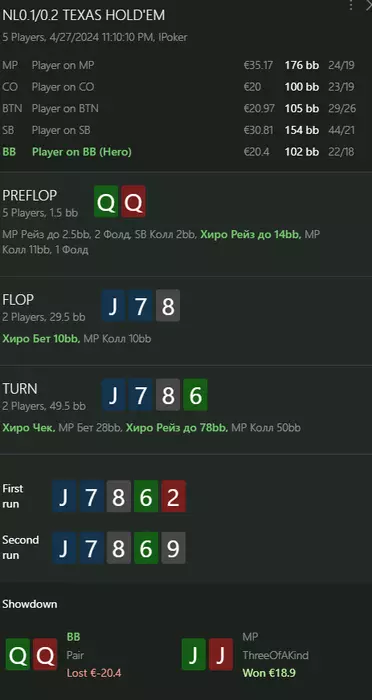Click the blue J card in FLOP row
The width and height of the screenshot is (372, 700).
(x=113, y=305)
